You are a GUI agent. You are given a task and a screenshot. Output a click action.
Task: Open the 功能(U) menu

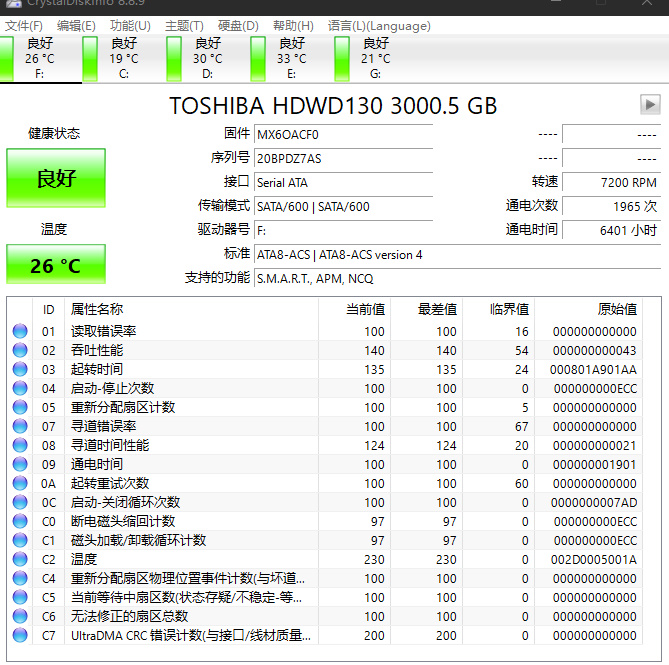(x=130, y=26)
